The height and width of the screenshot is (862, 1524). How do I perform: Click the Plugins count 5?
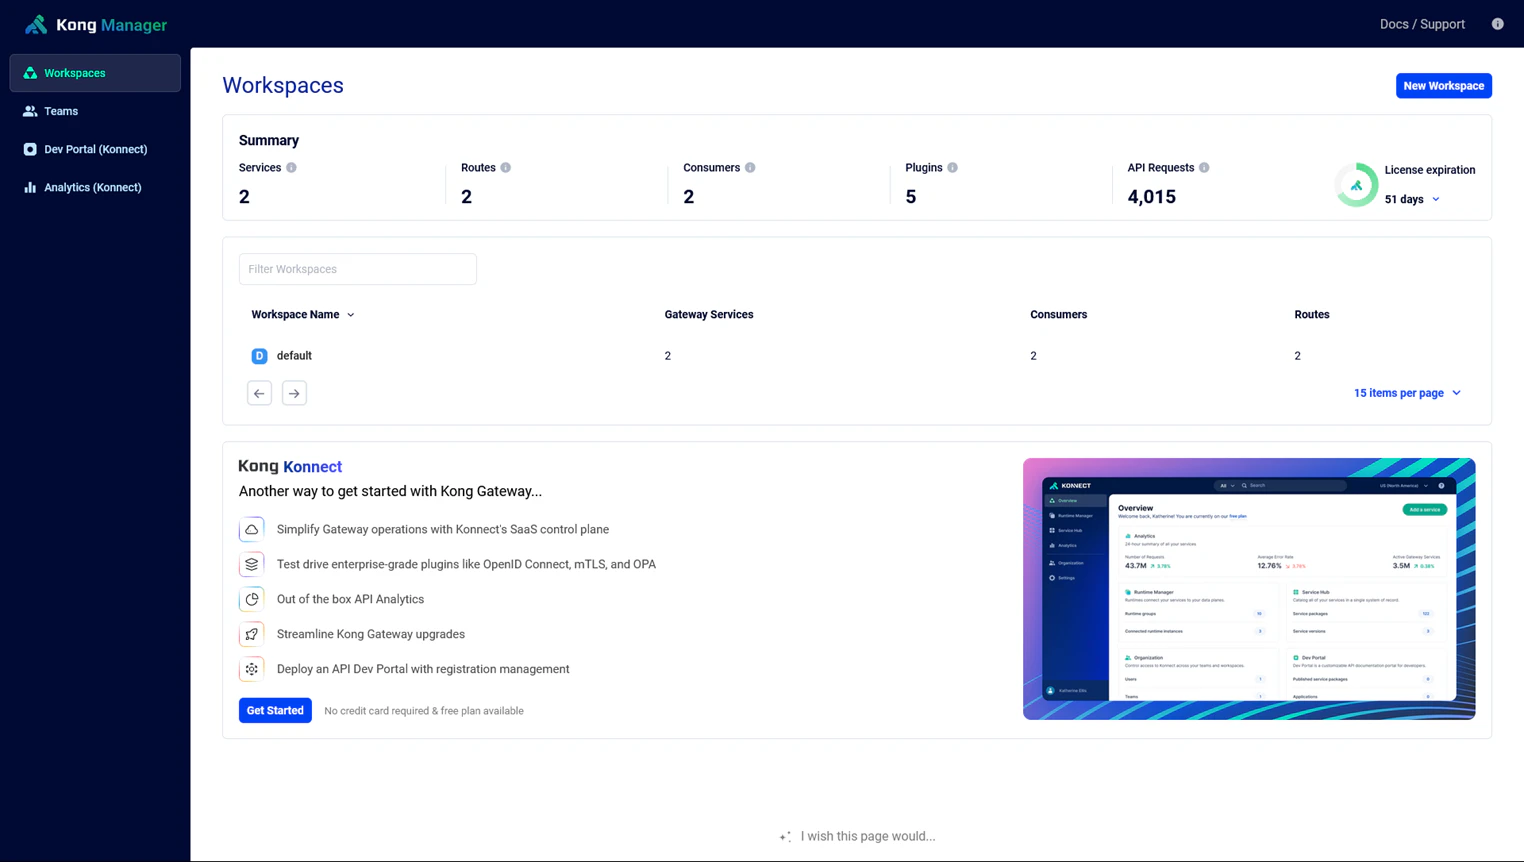911,197
